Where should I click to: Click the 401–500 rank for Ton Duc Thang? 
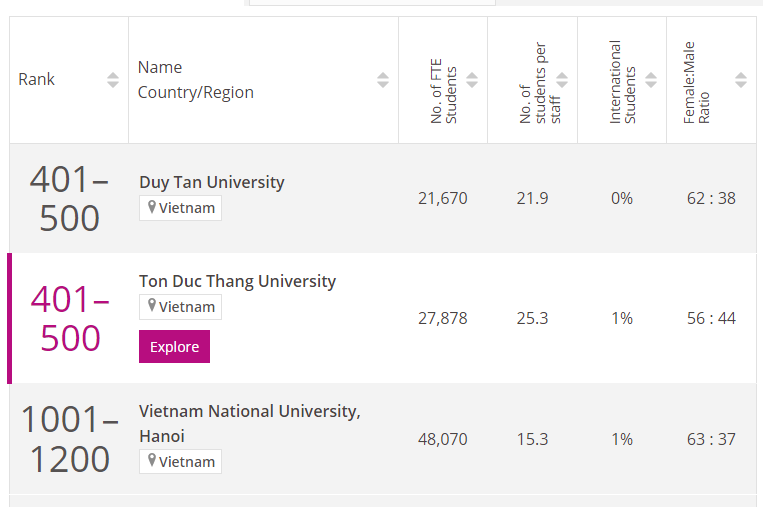pyautogui.click(x=70, y=318)
